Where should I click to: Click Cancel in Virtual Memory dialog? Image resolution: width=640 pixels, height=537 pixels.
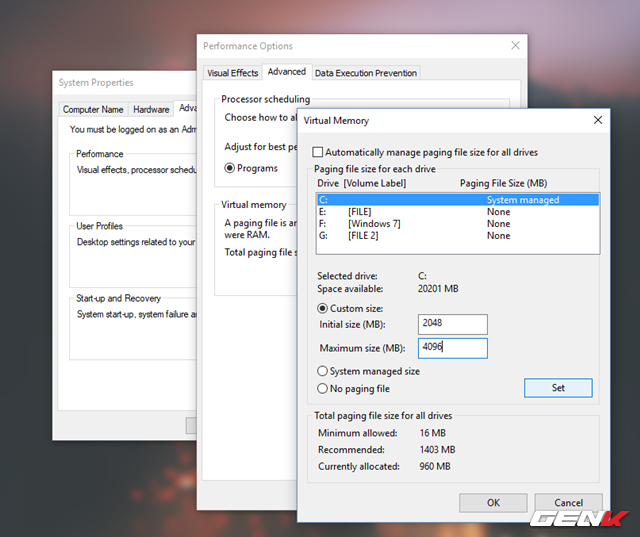(x=568, y=503)
